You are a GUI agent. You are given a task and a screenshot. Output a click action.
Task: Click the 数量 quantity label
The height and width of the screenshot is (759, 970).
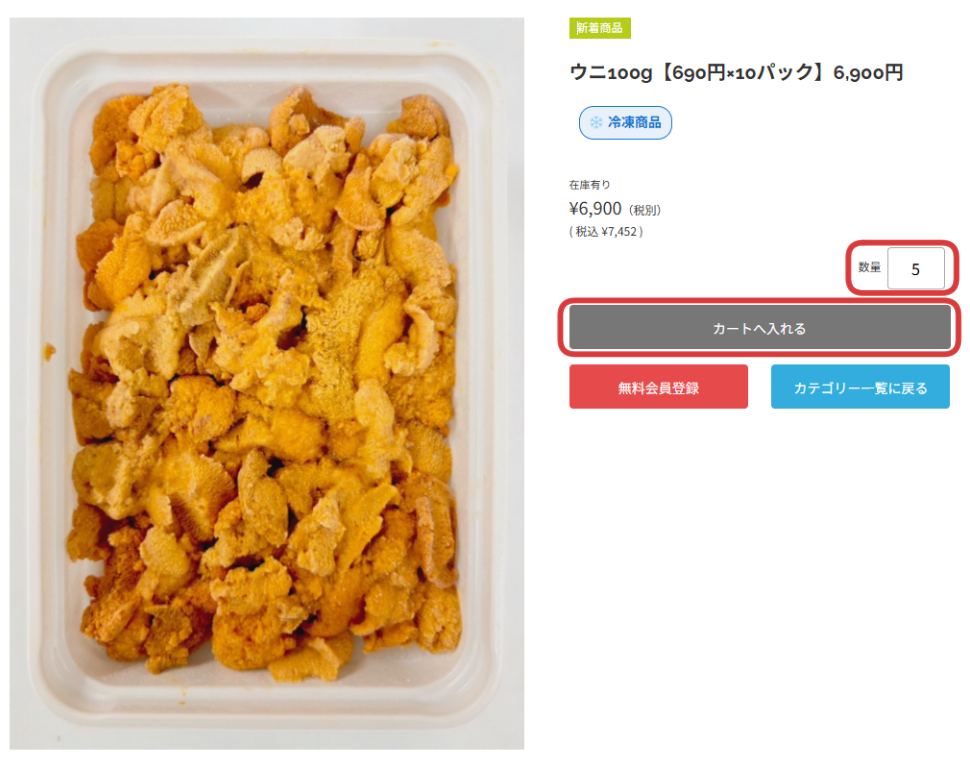click(x=869, y=267)
